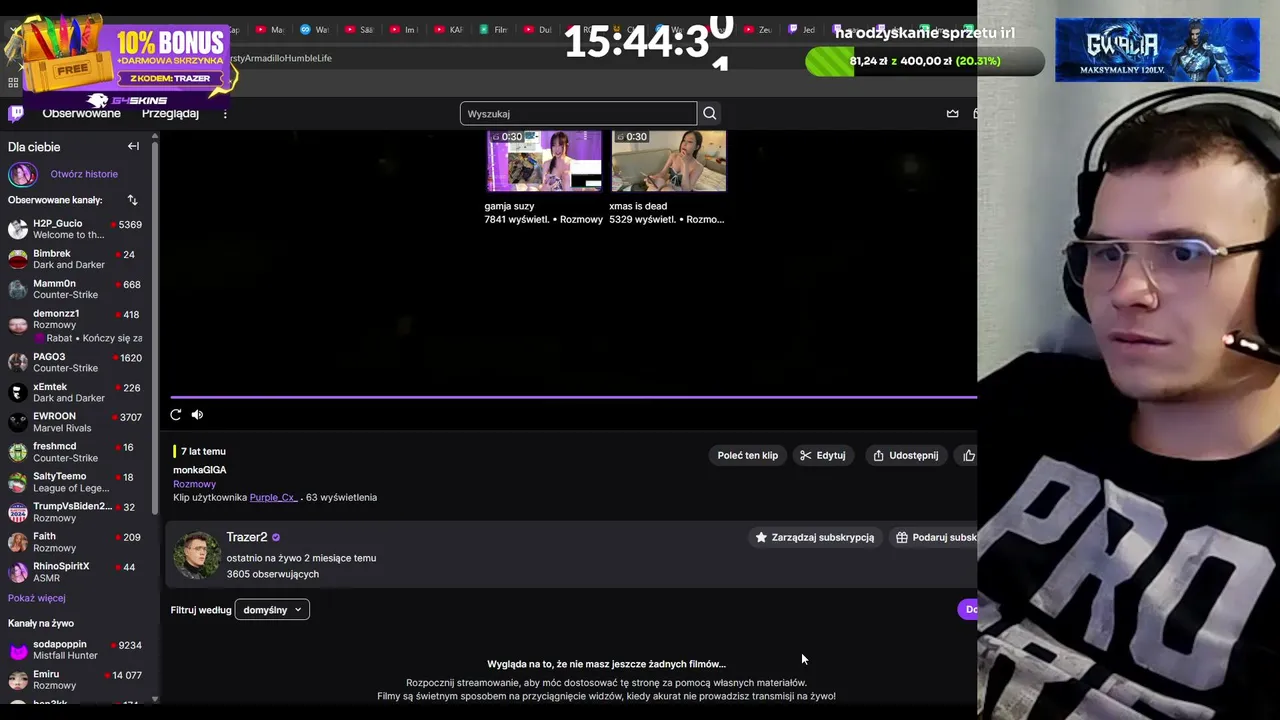Open the Trazer2 channel name link

(247, 537)
